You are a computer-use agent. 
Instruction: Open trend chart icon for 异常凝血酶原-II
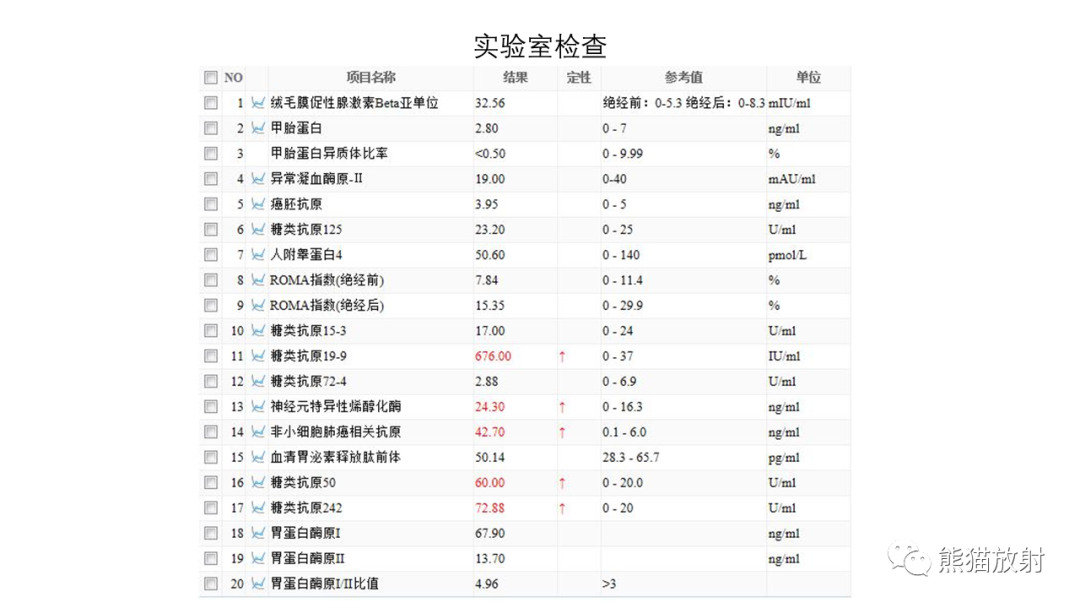coord(258,179)
